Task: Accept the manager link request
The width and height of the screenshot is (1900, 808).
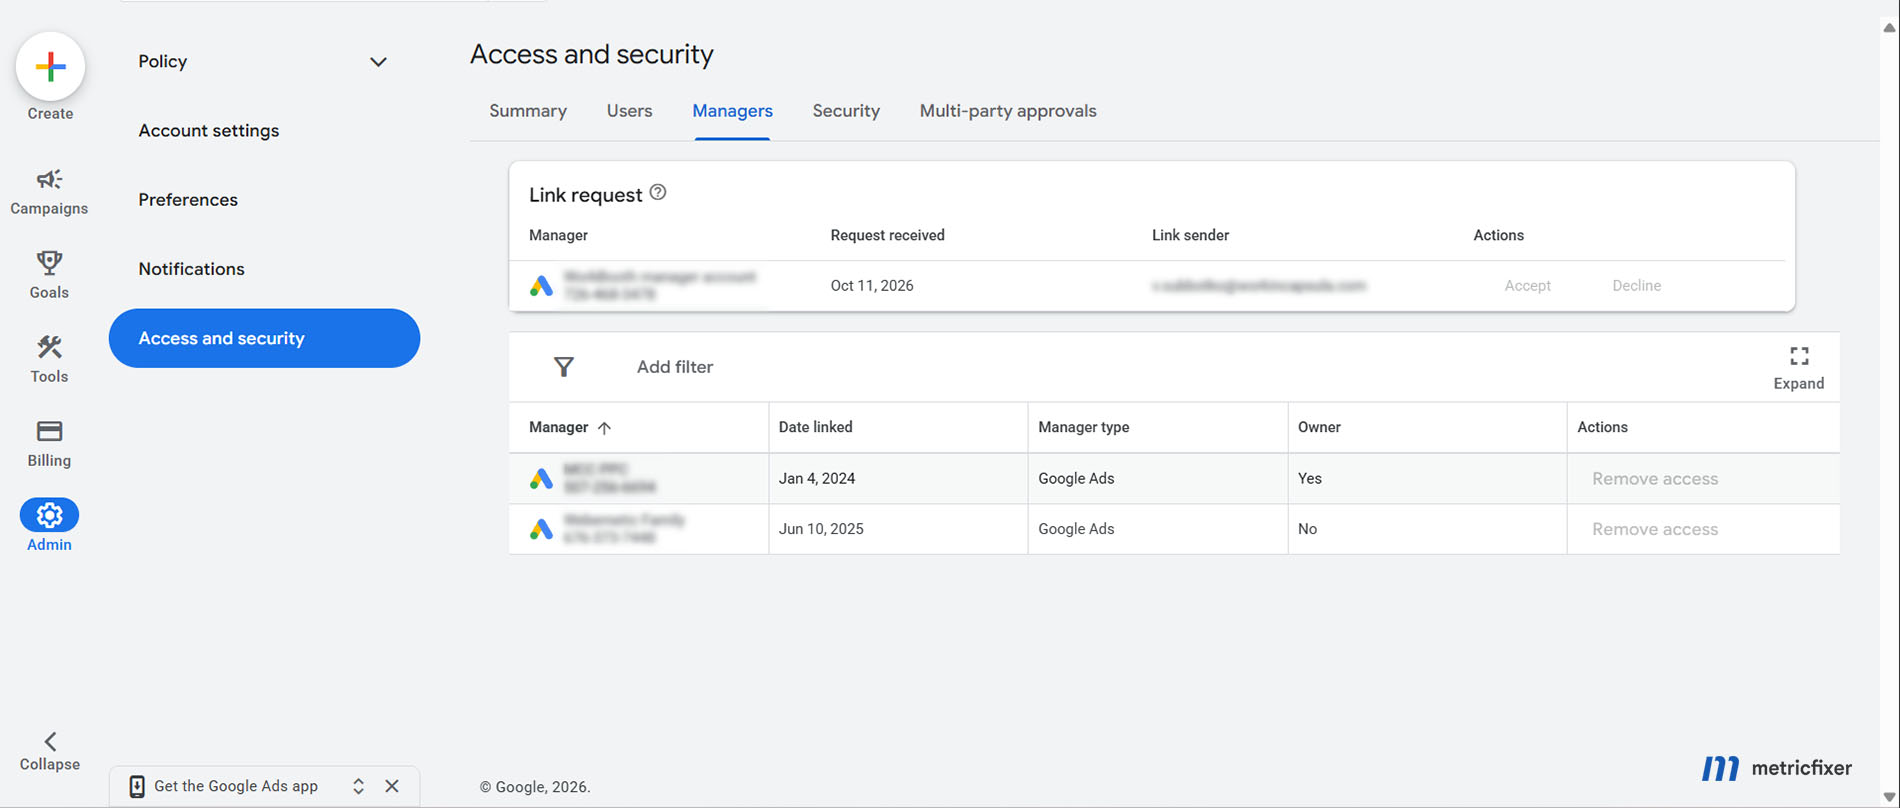Action: (1527, 286)
